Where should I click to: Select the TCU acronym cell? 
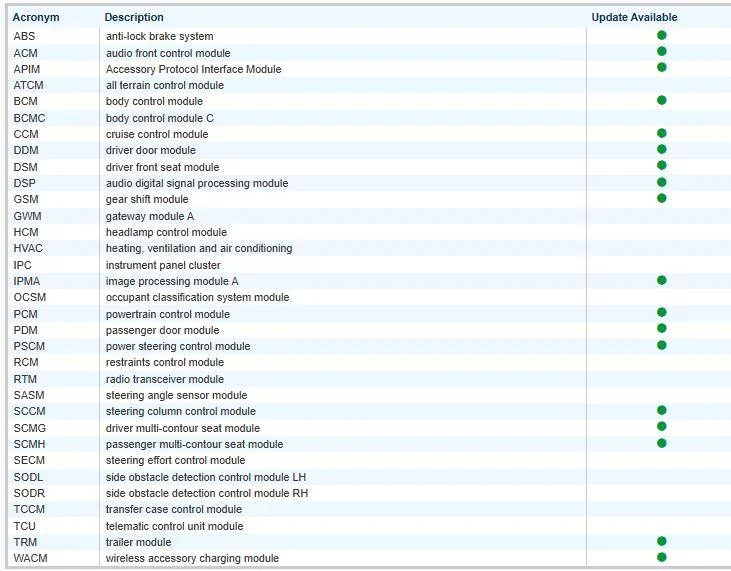pyautogui.click(x=24, y=526)
